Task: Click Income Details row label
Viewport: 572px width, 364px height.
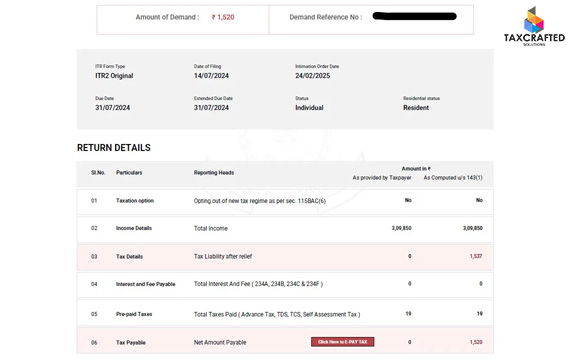Action: coord(134,228)
